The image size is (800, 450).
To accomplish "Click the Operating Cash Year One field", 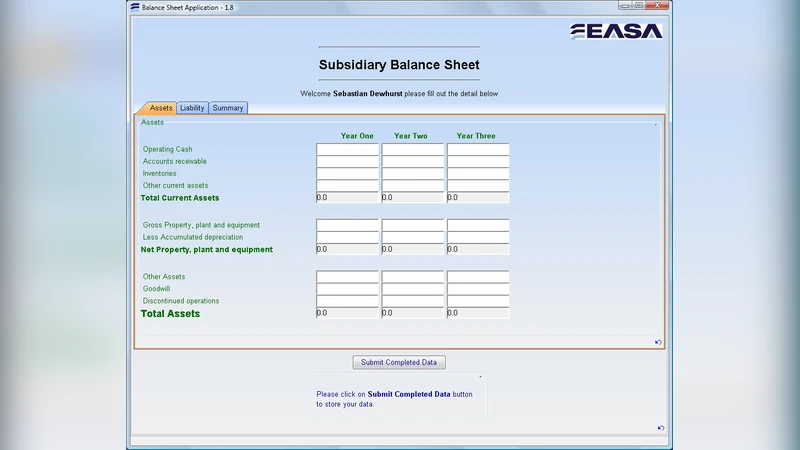I will (347, 150).
